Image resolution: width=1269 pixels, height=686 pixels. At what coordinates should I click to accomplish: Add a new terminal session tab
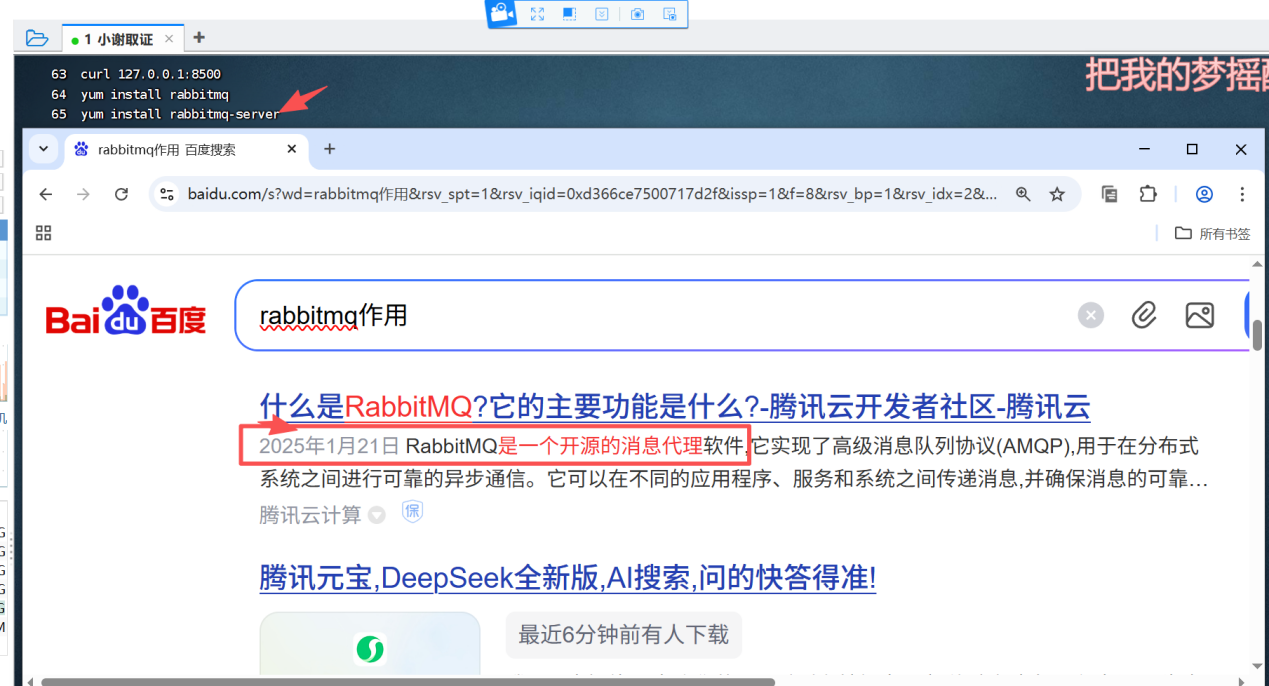pyautogui.click(x=199, y=38)
